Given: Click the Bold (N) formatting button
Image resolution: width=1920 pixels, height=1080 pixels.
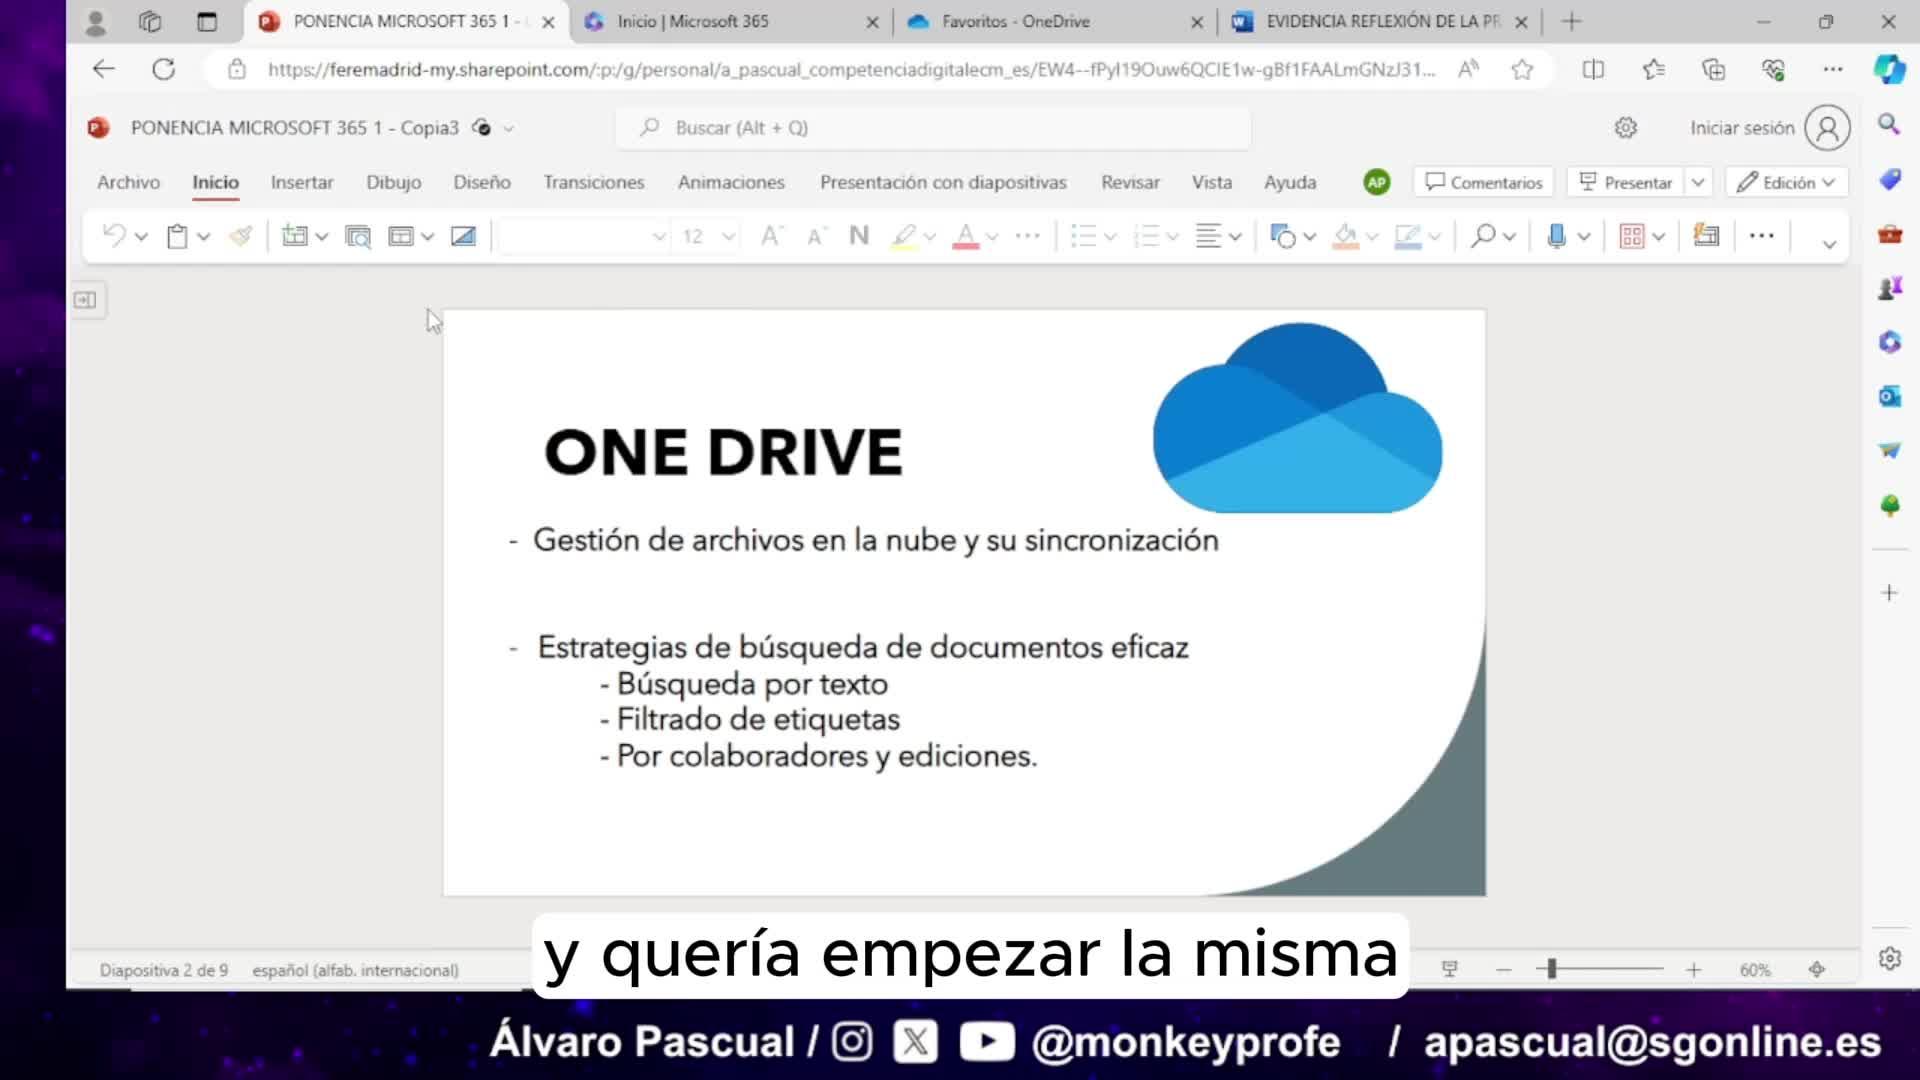Looking at the screenshot, I should click(x=858, y=236).
